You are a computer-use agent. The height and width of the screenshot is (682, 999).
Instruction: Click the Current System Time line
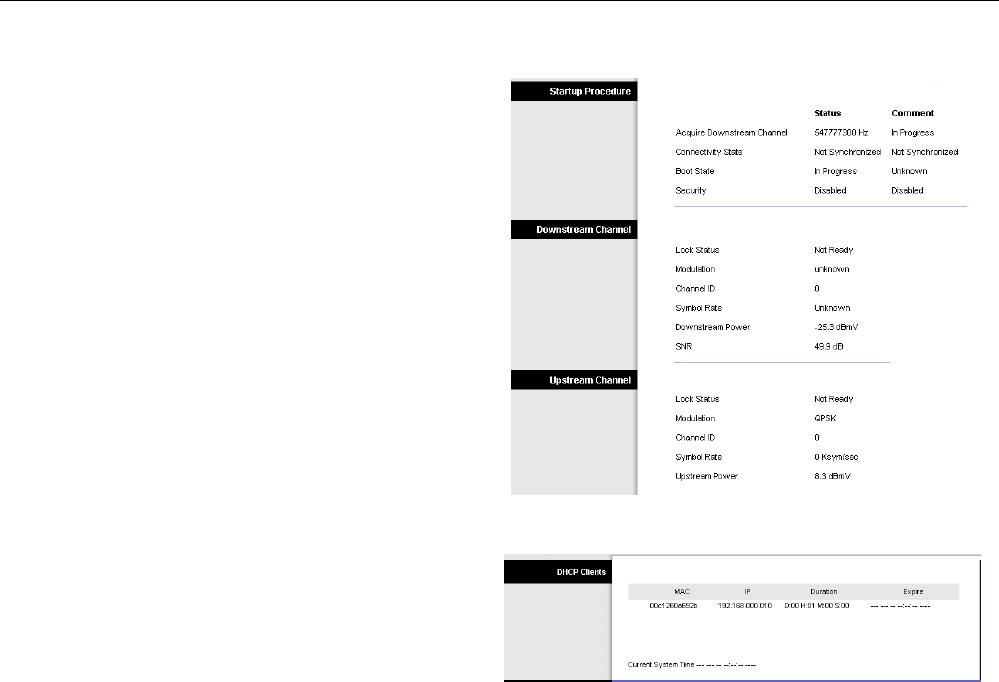point(691,665)
